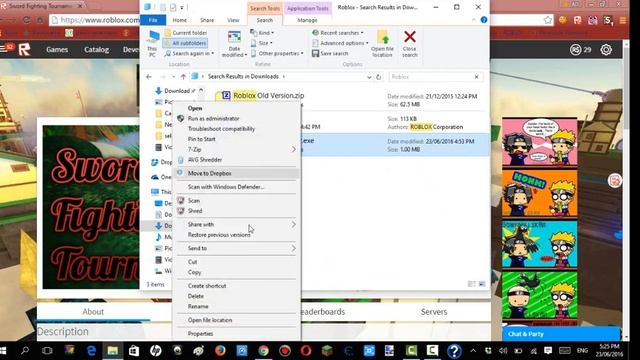Click This PC icon in ribbon
Image resolution: width=640 pixels, height=360 pixels.
[152, 43]
